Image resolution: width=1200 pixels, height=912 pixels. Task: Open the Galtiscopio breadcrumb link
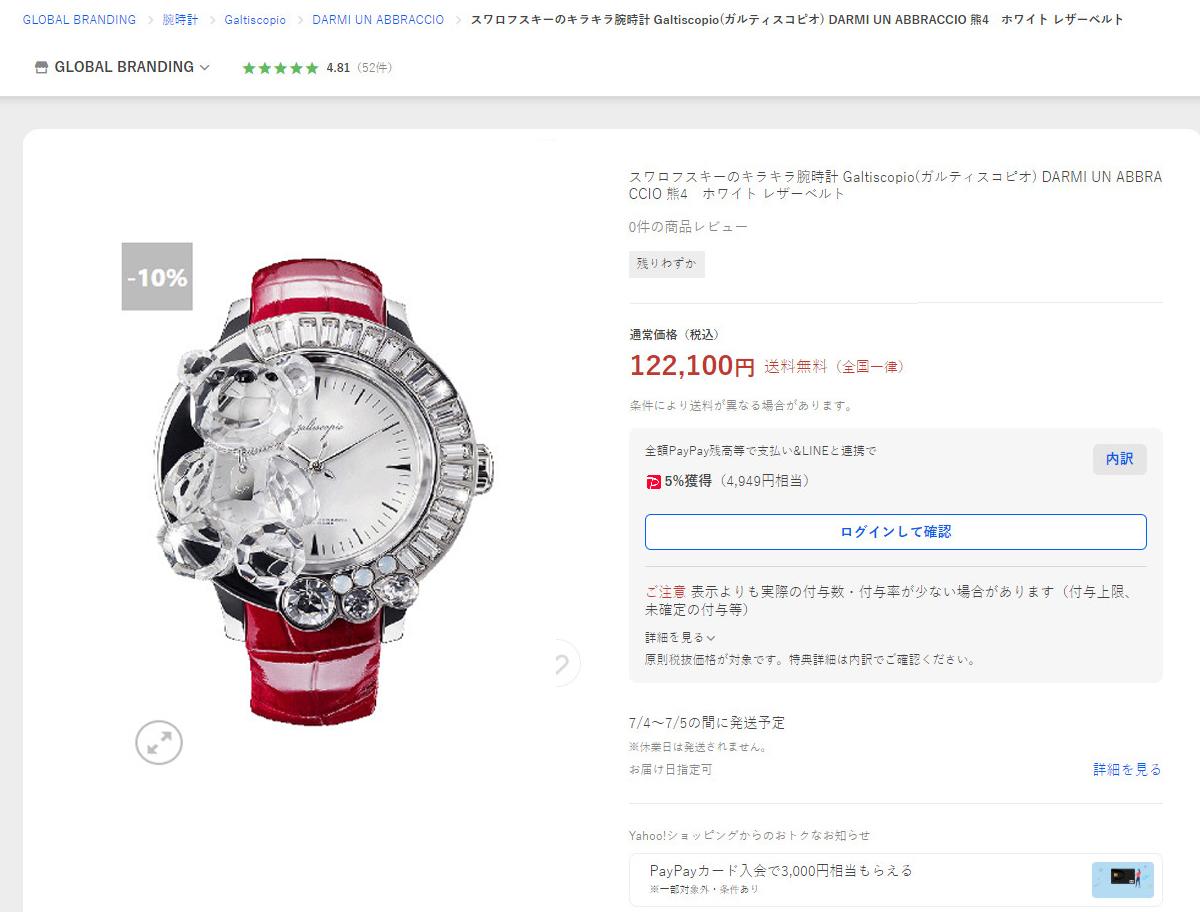point(255,20)
